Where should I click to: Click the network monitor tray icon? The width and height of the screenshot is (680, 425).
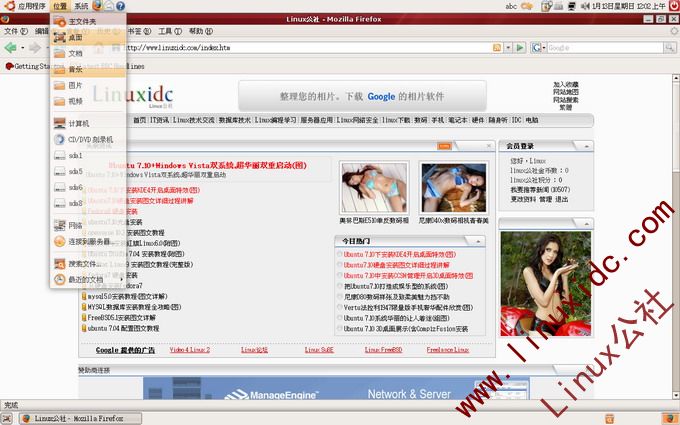[569, 6]
